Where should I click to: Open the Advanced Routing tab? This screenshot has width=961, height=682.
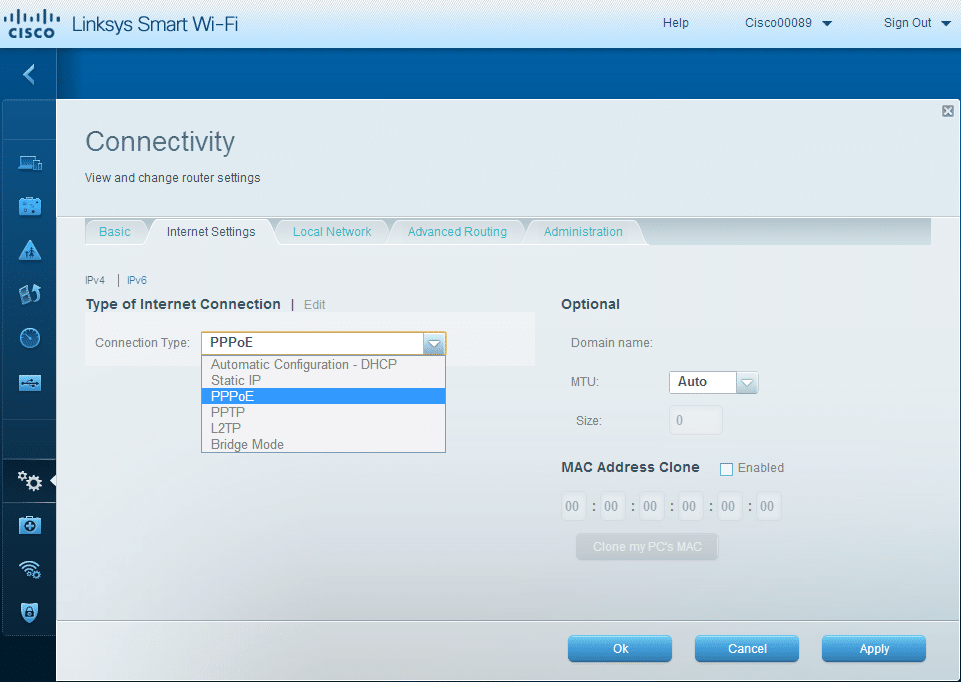[457, 232]
